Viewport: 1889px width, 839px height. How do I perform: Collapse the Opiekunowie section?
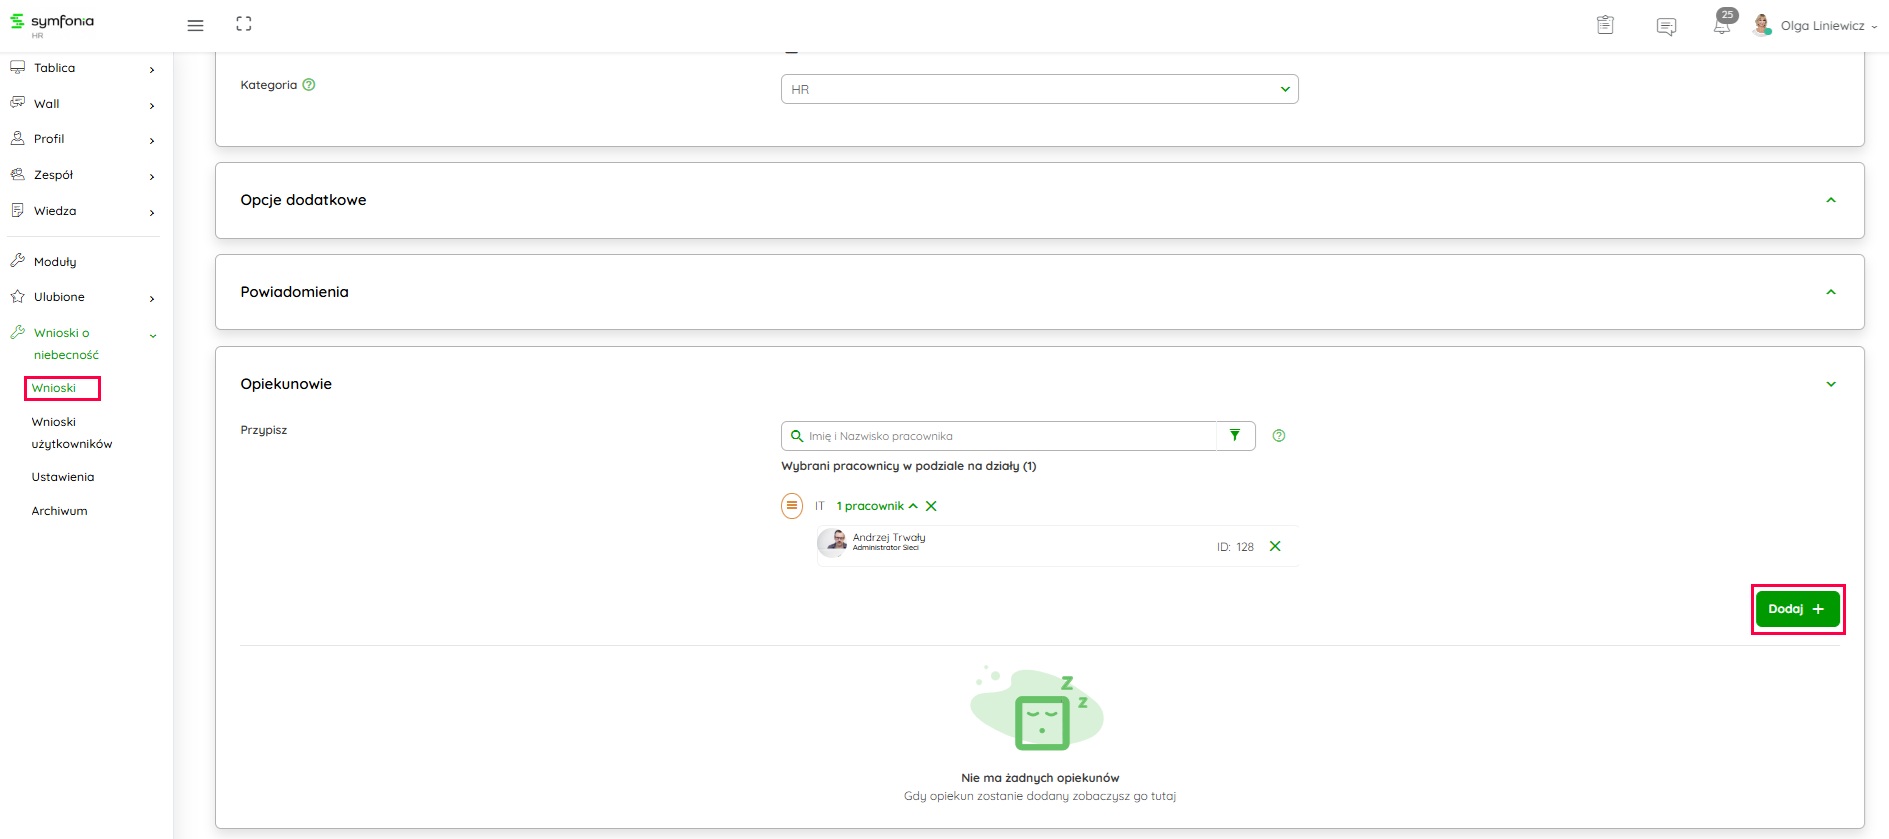(x=1830, y=384)
